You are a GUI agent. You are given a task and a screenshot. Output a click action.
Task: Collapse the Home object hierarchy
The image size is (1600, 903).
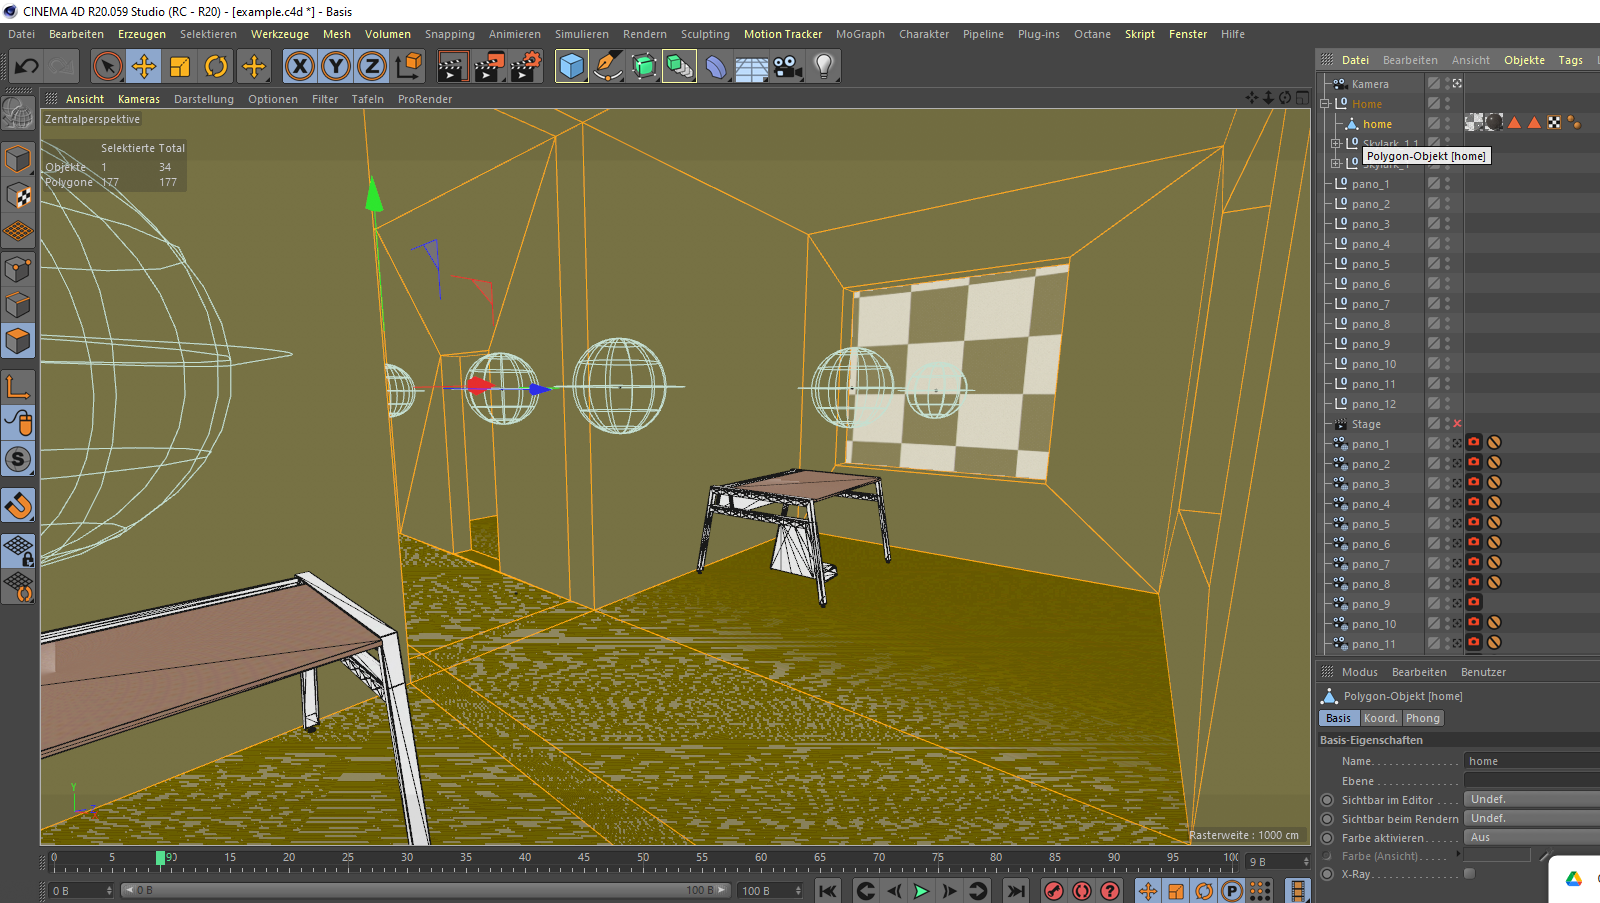click(1325, 103)
